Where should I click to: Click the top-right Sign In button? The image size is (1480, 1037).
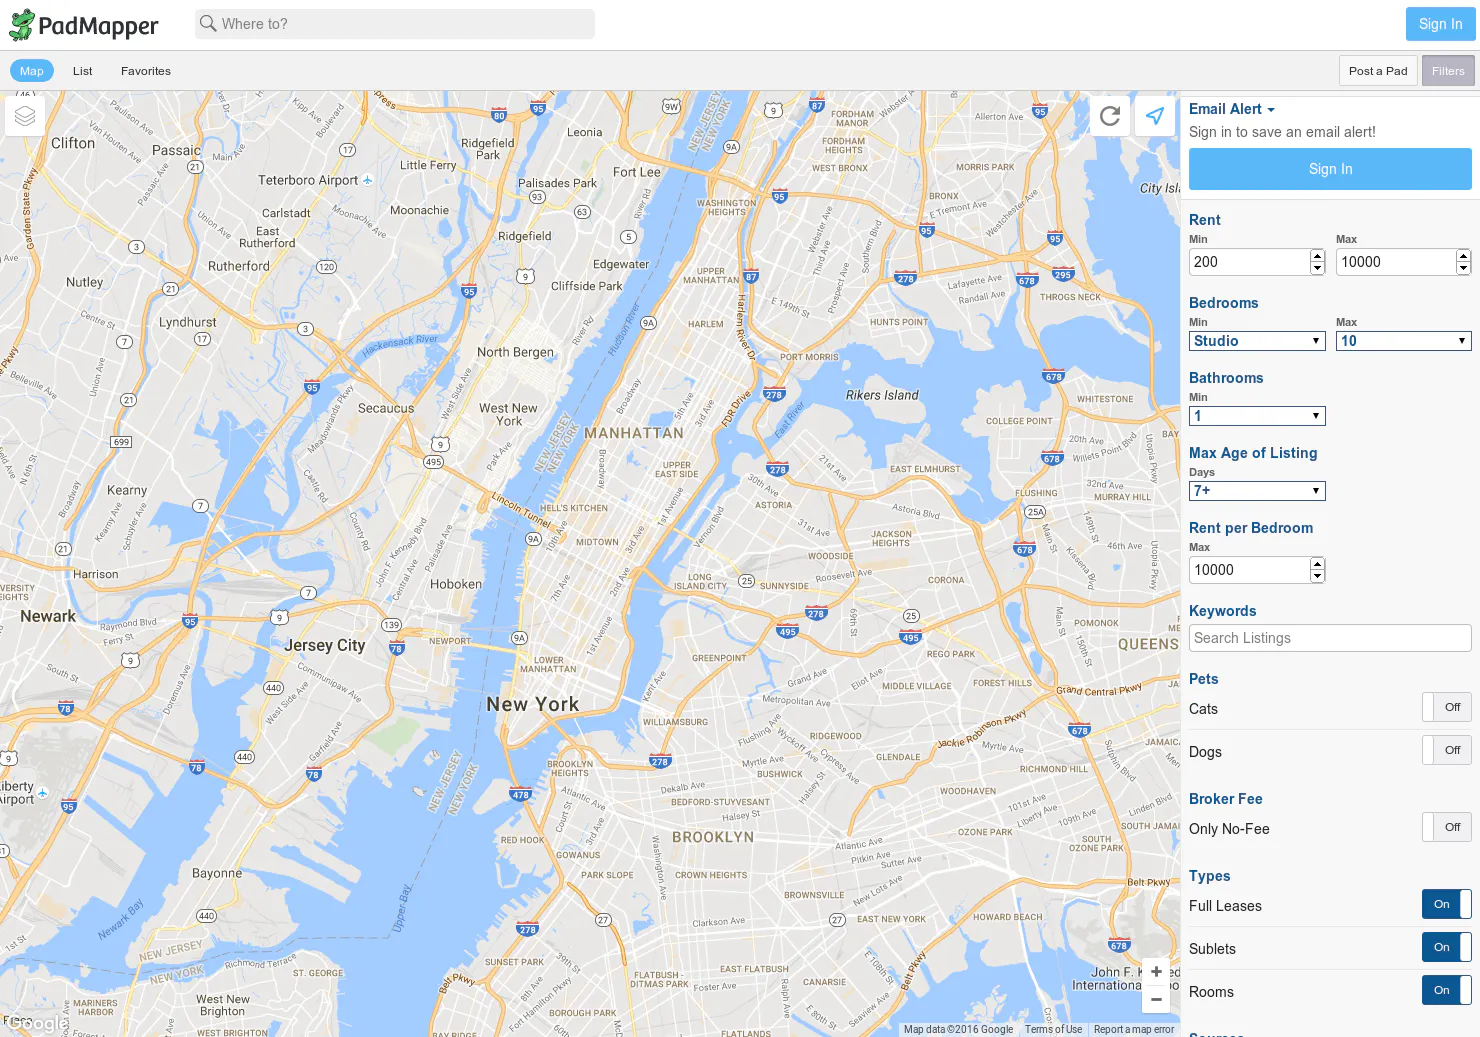coord(1440,24)
